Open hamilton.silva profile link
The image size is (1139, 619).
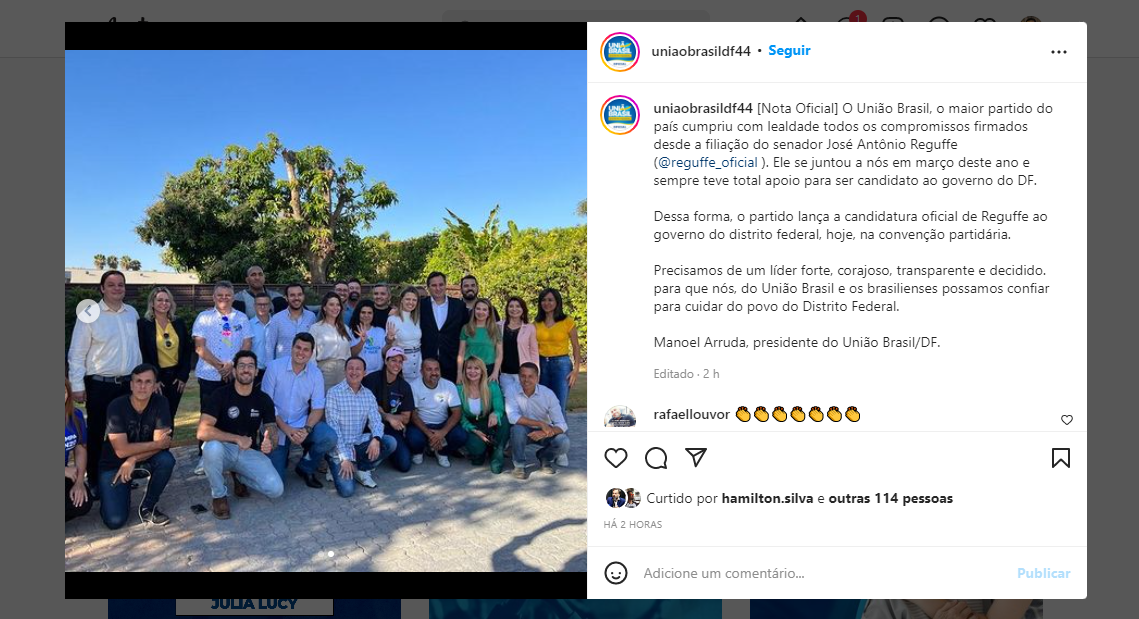click(767, 498)
